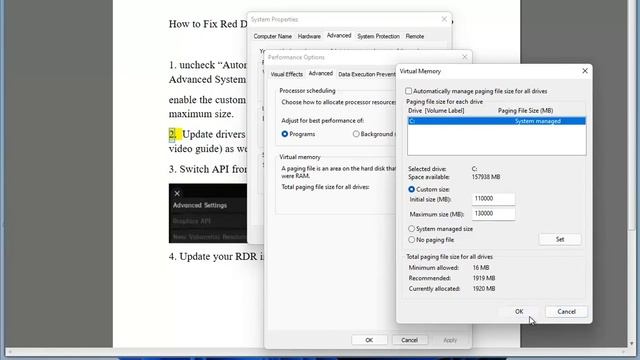Click the Initial size input field
640x360 pixels.
493,199
